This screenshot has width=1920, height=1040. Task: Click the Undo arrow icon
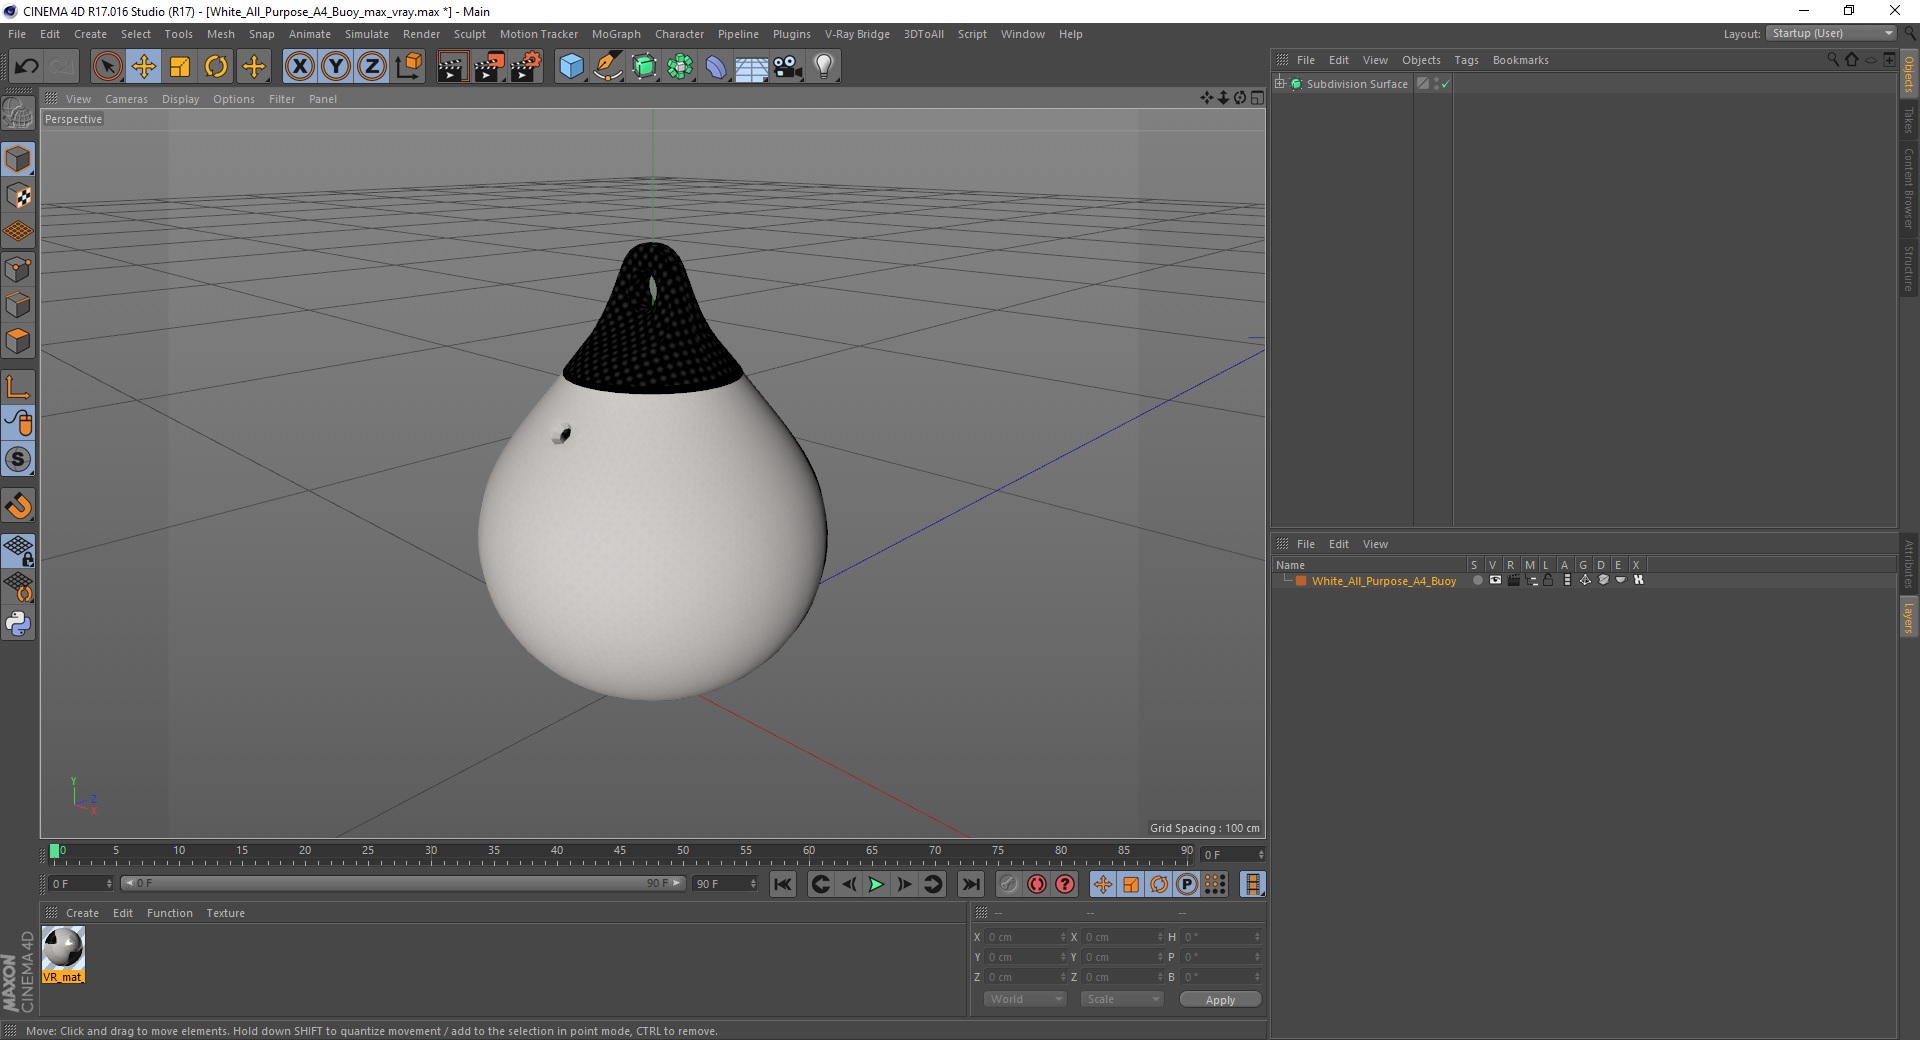point(26,67)
